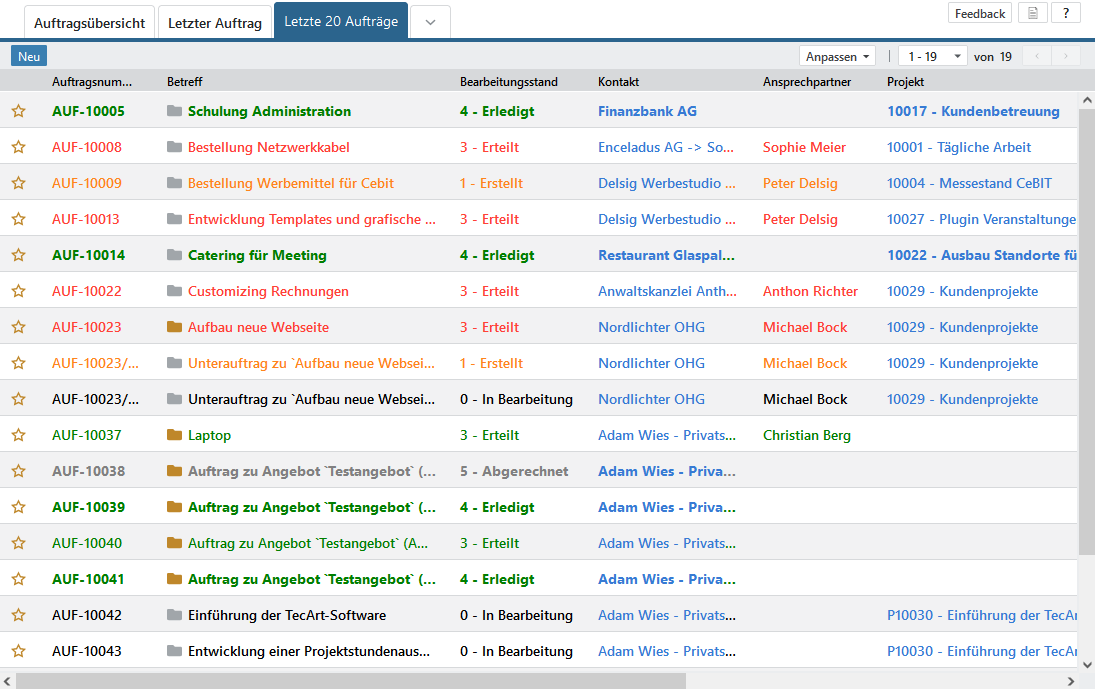Click folder icon beside Customizing Rechnungen
The width and height of the screenshot is (1095, 689).
click(x=175, y=291)
